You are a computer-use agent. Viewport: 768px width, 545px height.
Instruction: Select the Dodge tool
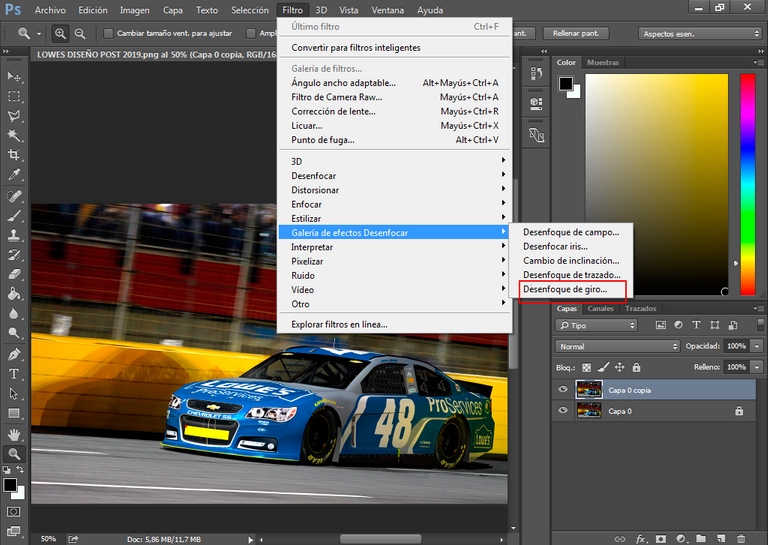coord(14,333)
